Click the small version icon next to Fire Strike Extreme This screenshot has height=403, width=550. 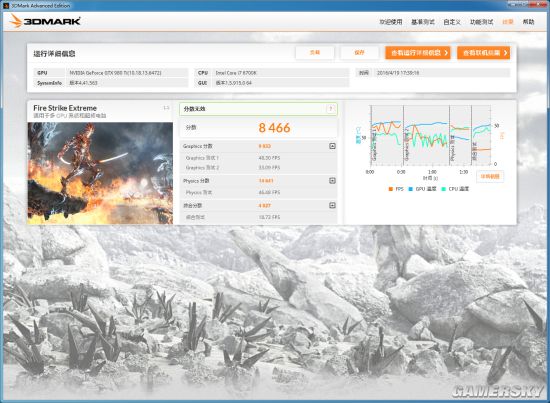[x=166, y=108]
